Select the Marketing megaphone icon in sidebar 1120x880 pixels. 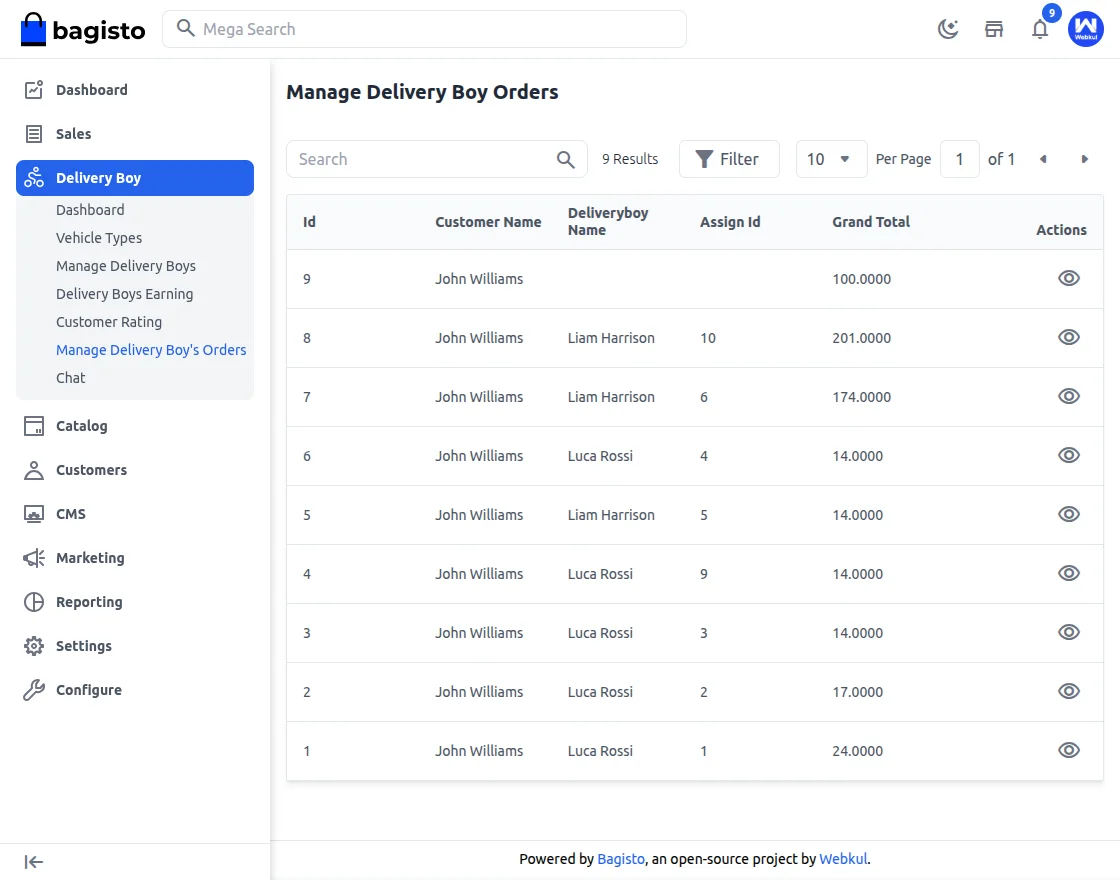[33, 558]
